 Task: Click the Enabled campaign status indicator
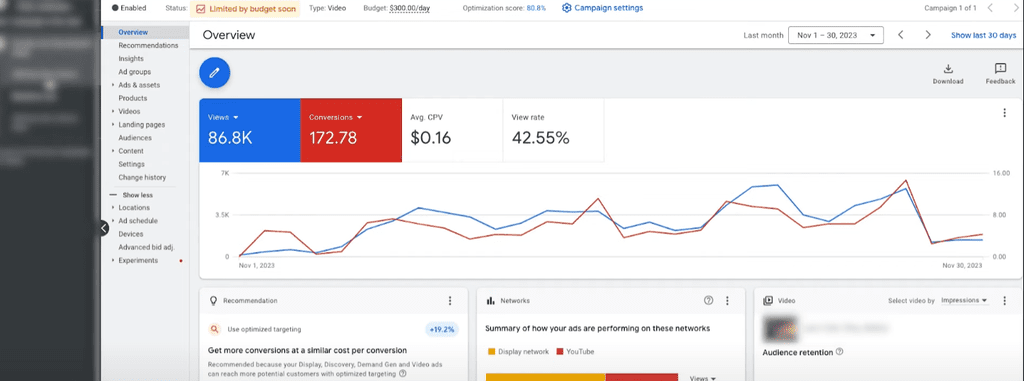tap(129, 8)
